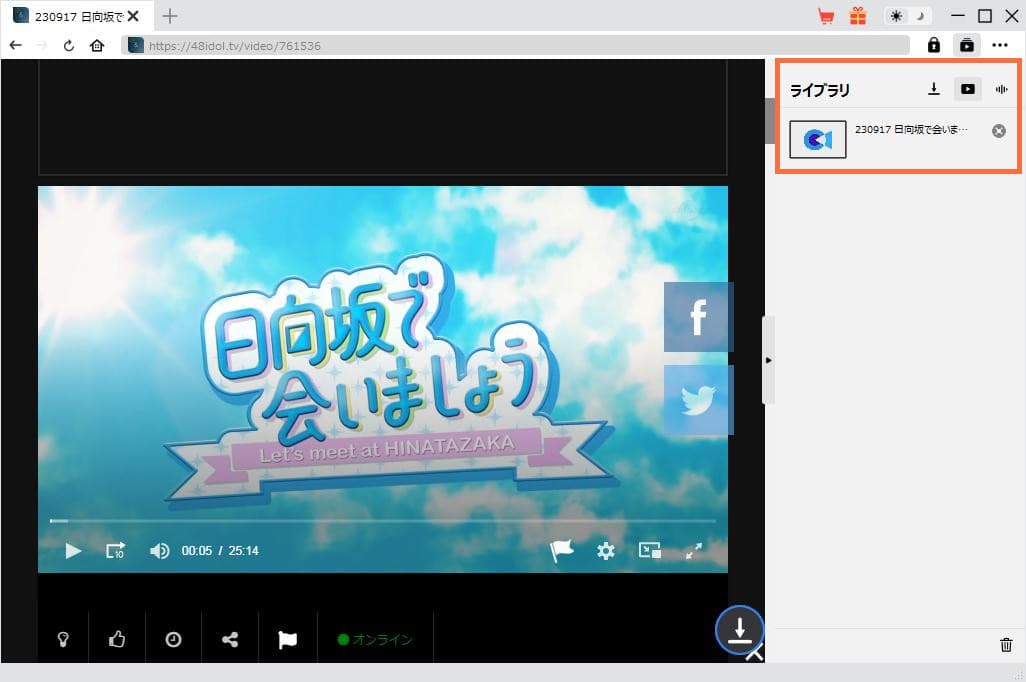Click the flag icon in player controls
The width and height of the screenshot is (1026, 682).
(x=561, y=550)
